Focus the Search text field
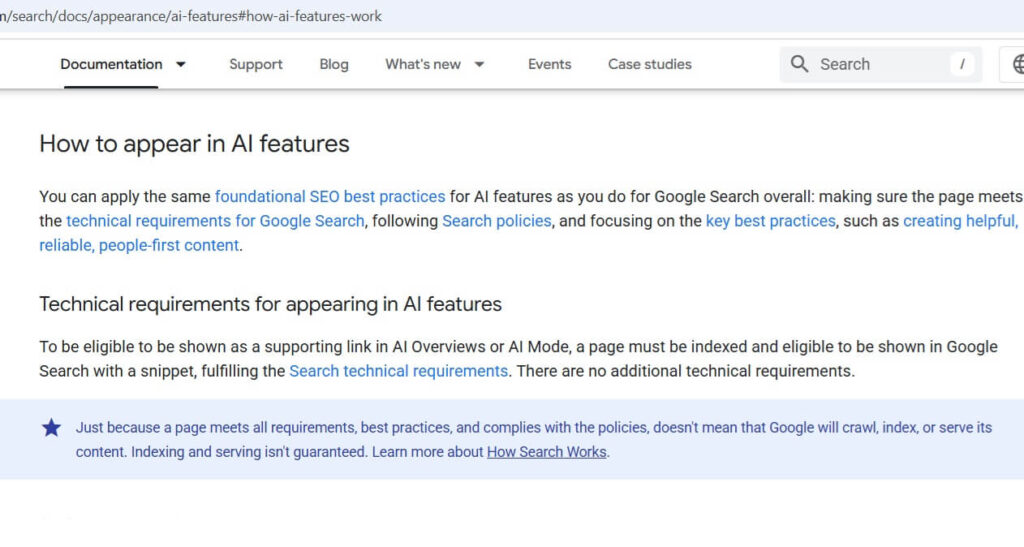 coord(880,64)
